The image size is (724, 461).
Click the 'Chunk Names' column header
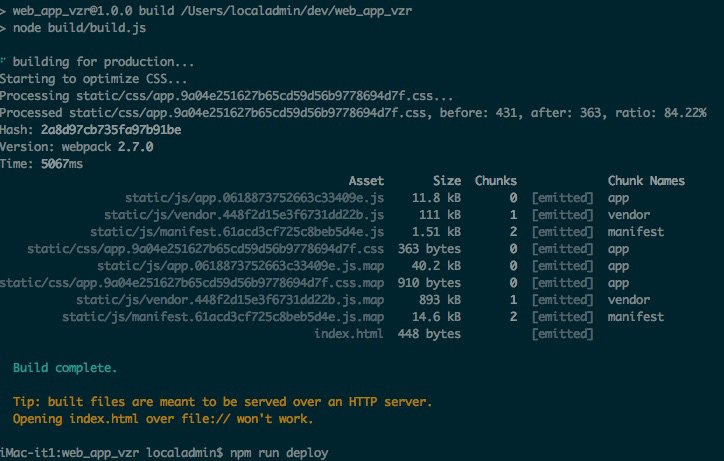[646, 181]
